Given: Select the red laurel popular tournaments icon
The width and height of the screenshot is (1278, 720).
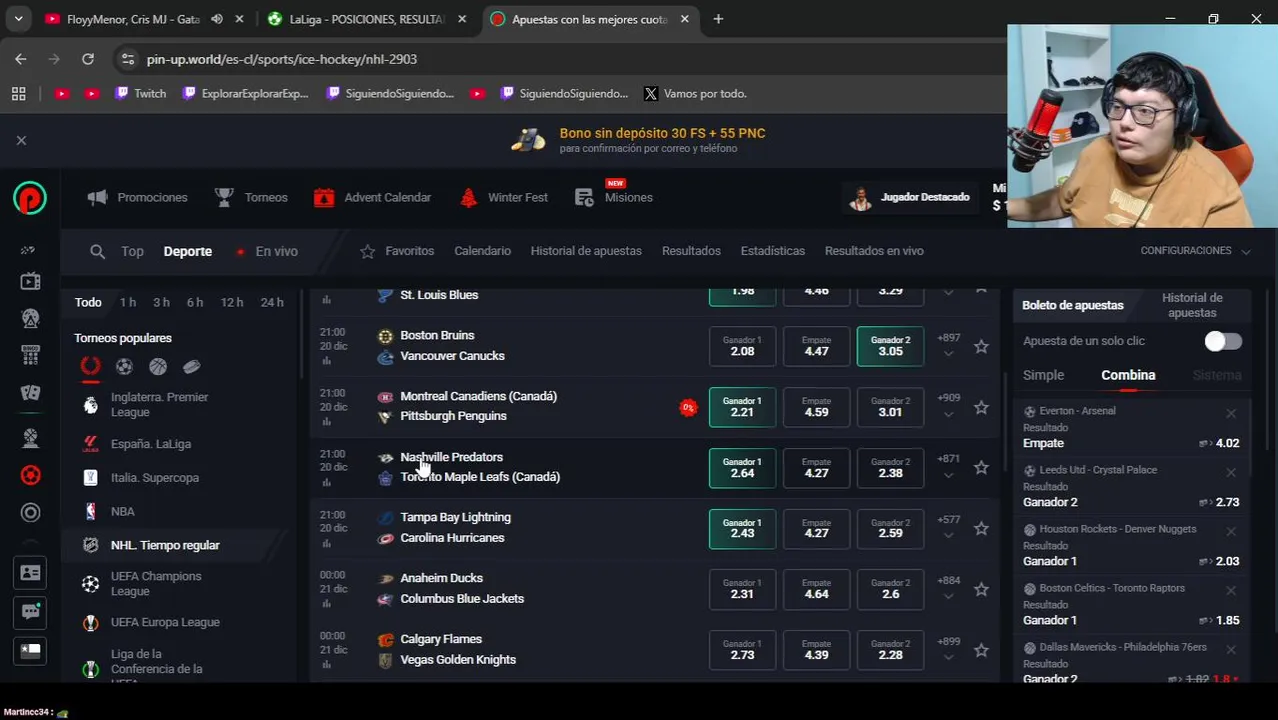Looking at the screenshot, I should 90,366.
